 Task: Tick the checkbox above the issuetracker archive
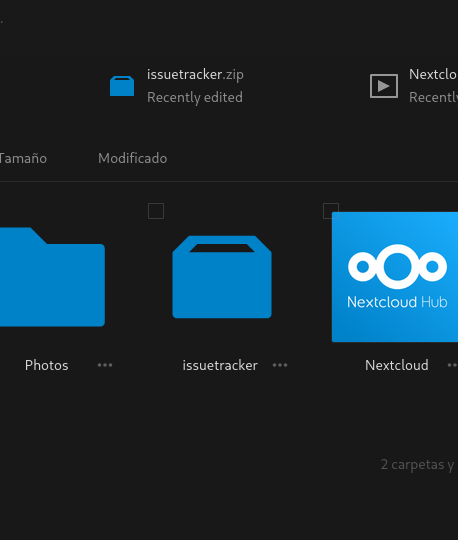[x=156, y=211]
